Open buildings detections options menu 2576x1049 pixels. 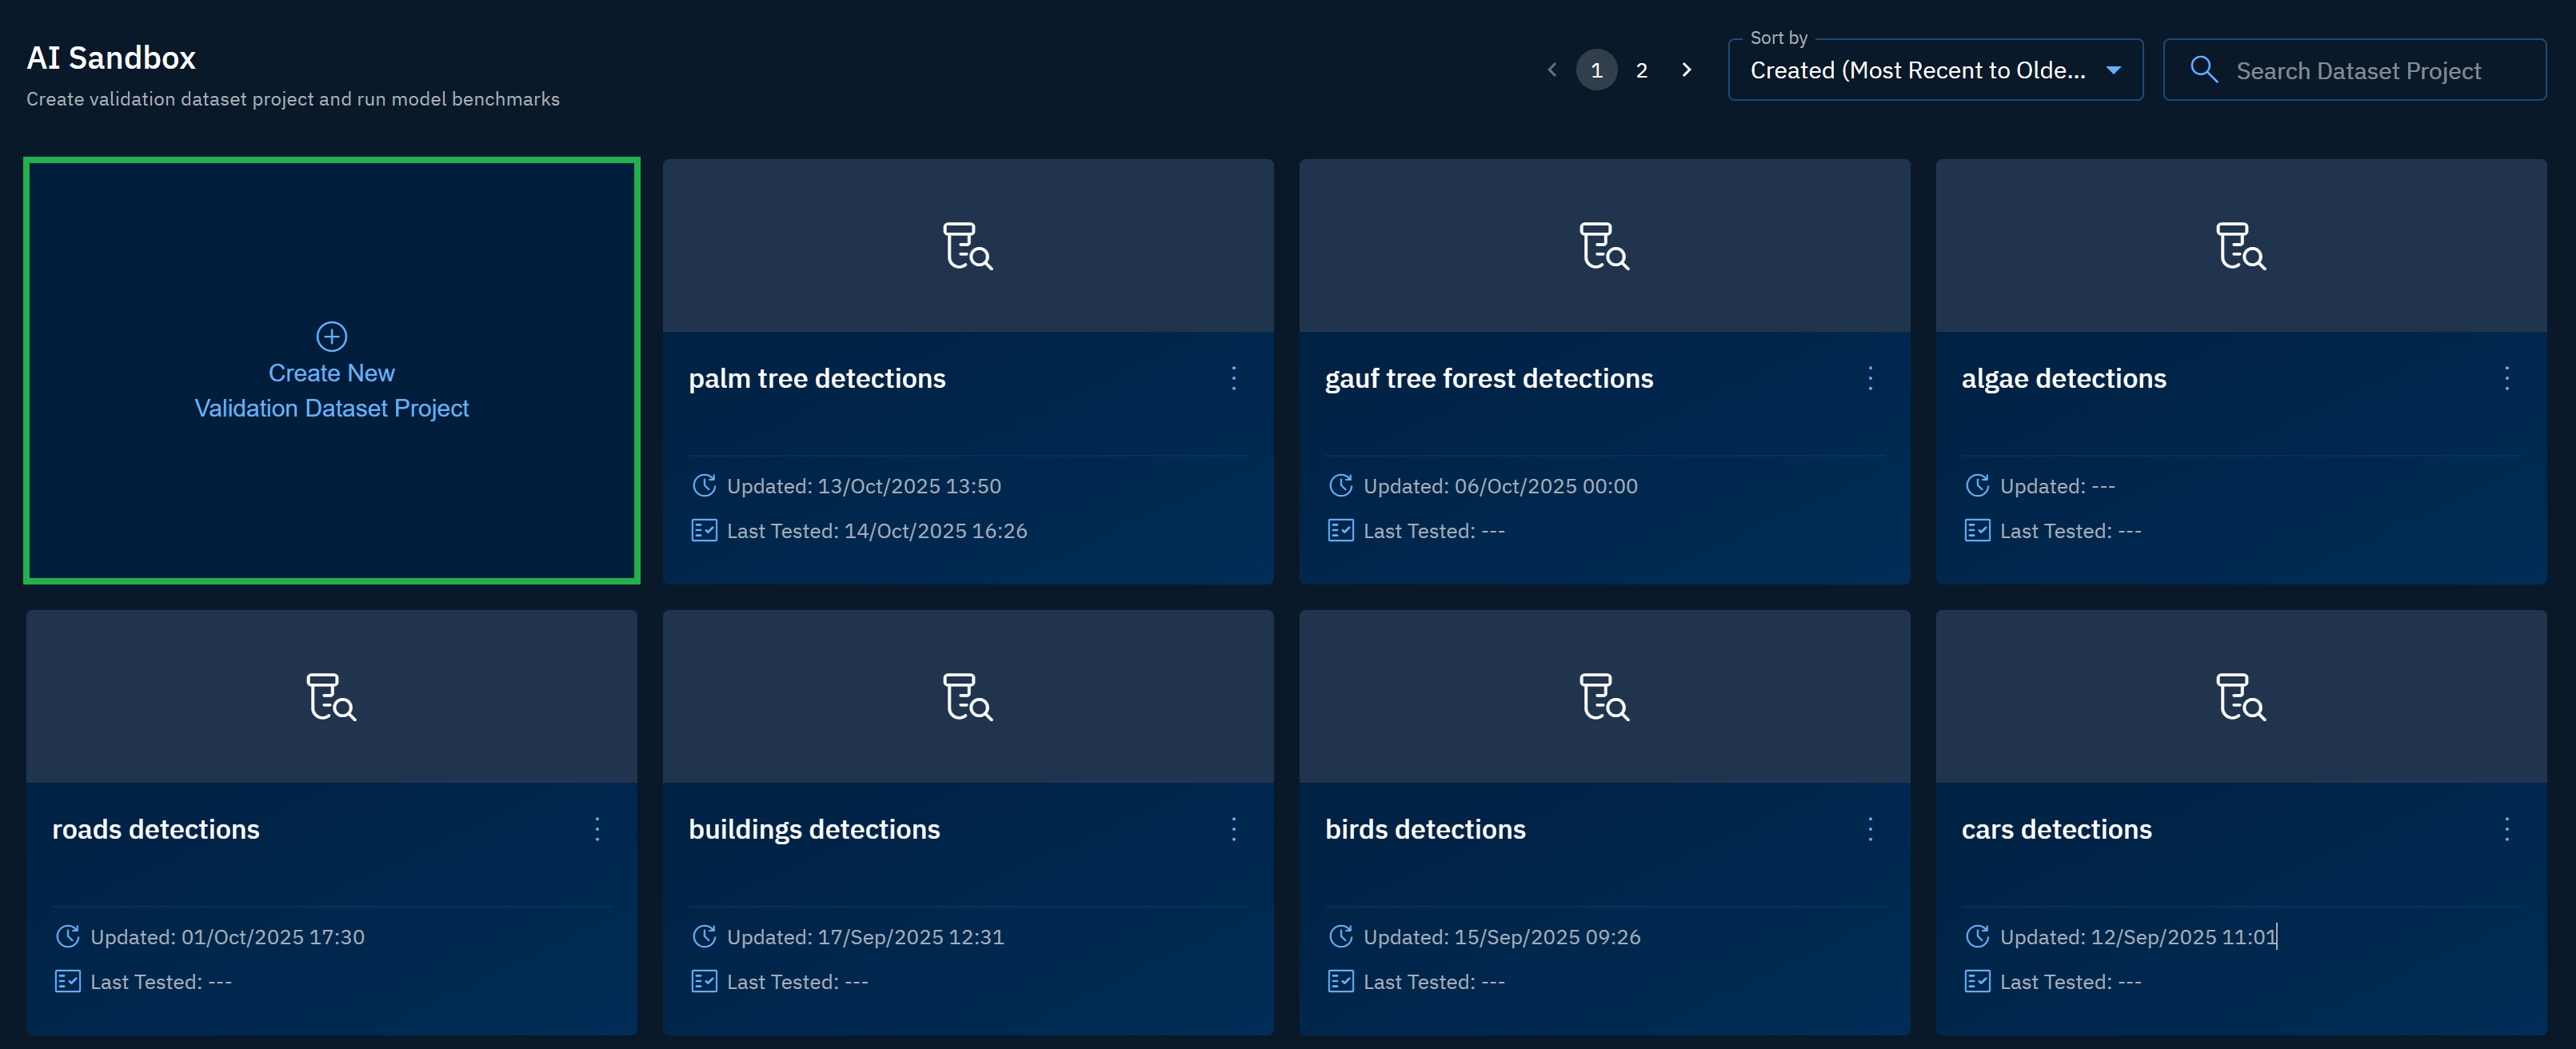pos(1234,829)
